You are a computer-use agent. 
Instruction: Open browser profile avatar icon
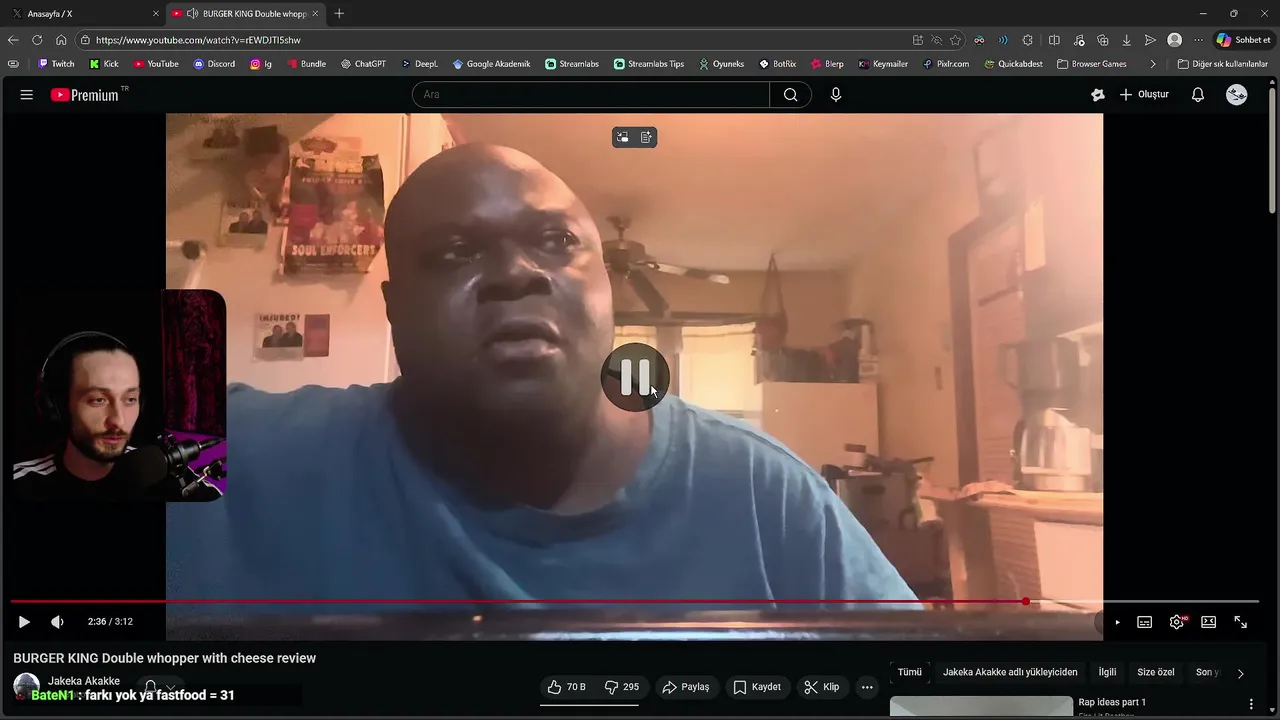[x=1175, y=40]
